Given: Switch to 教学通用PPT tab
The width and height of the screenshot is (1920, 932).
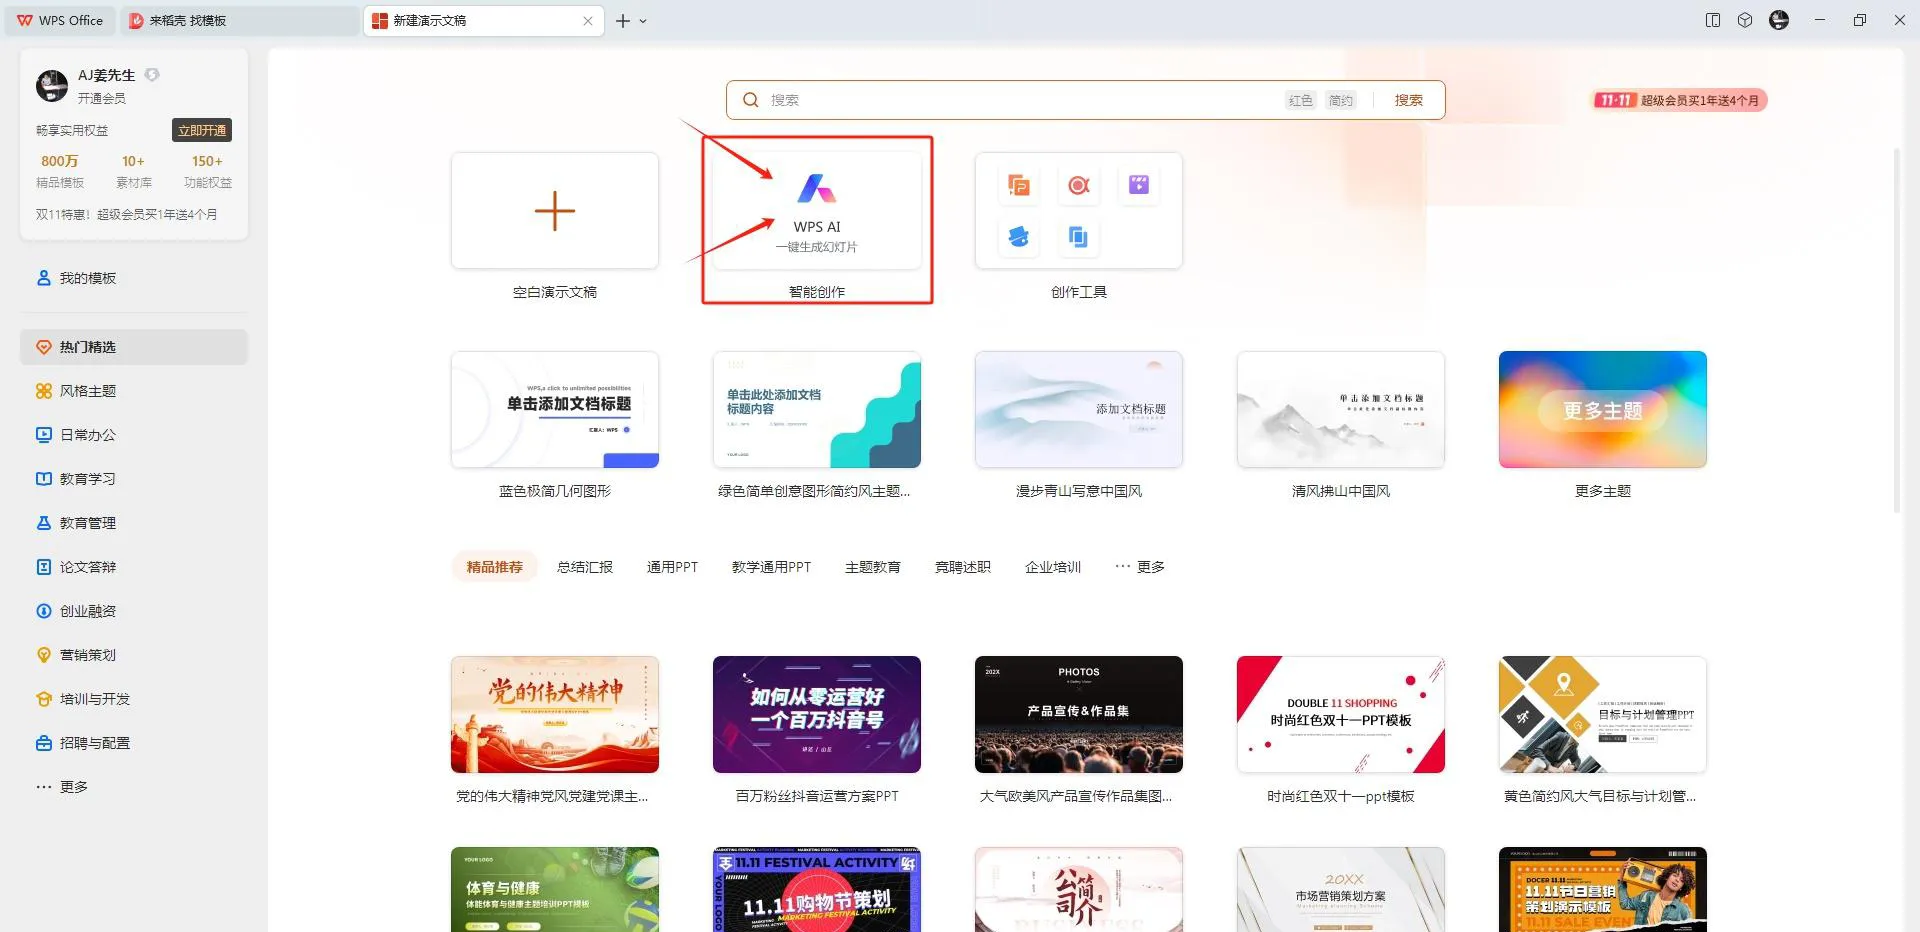Looking at the screenshot, I should coord(771,567).
